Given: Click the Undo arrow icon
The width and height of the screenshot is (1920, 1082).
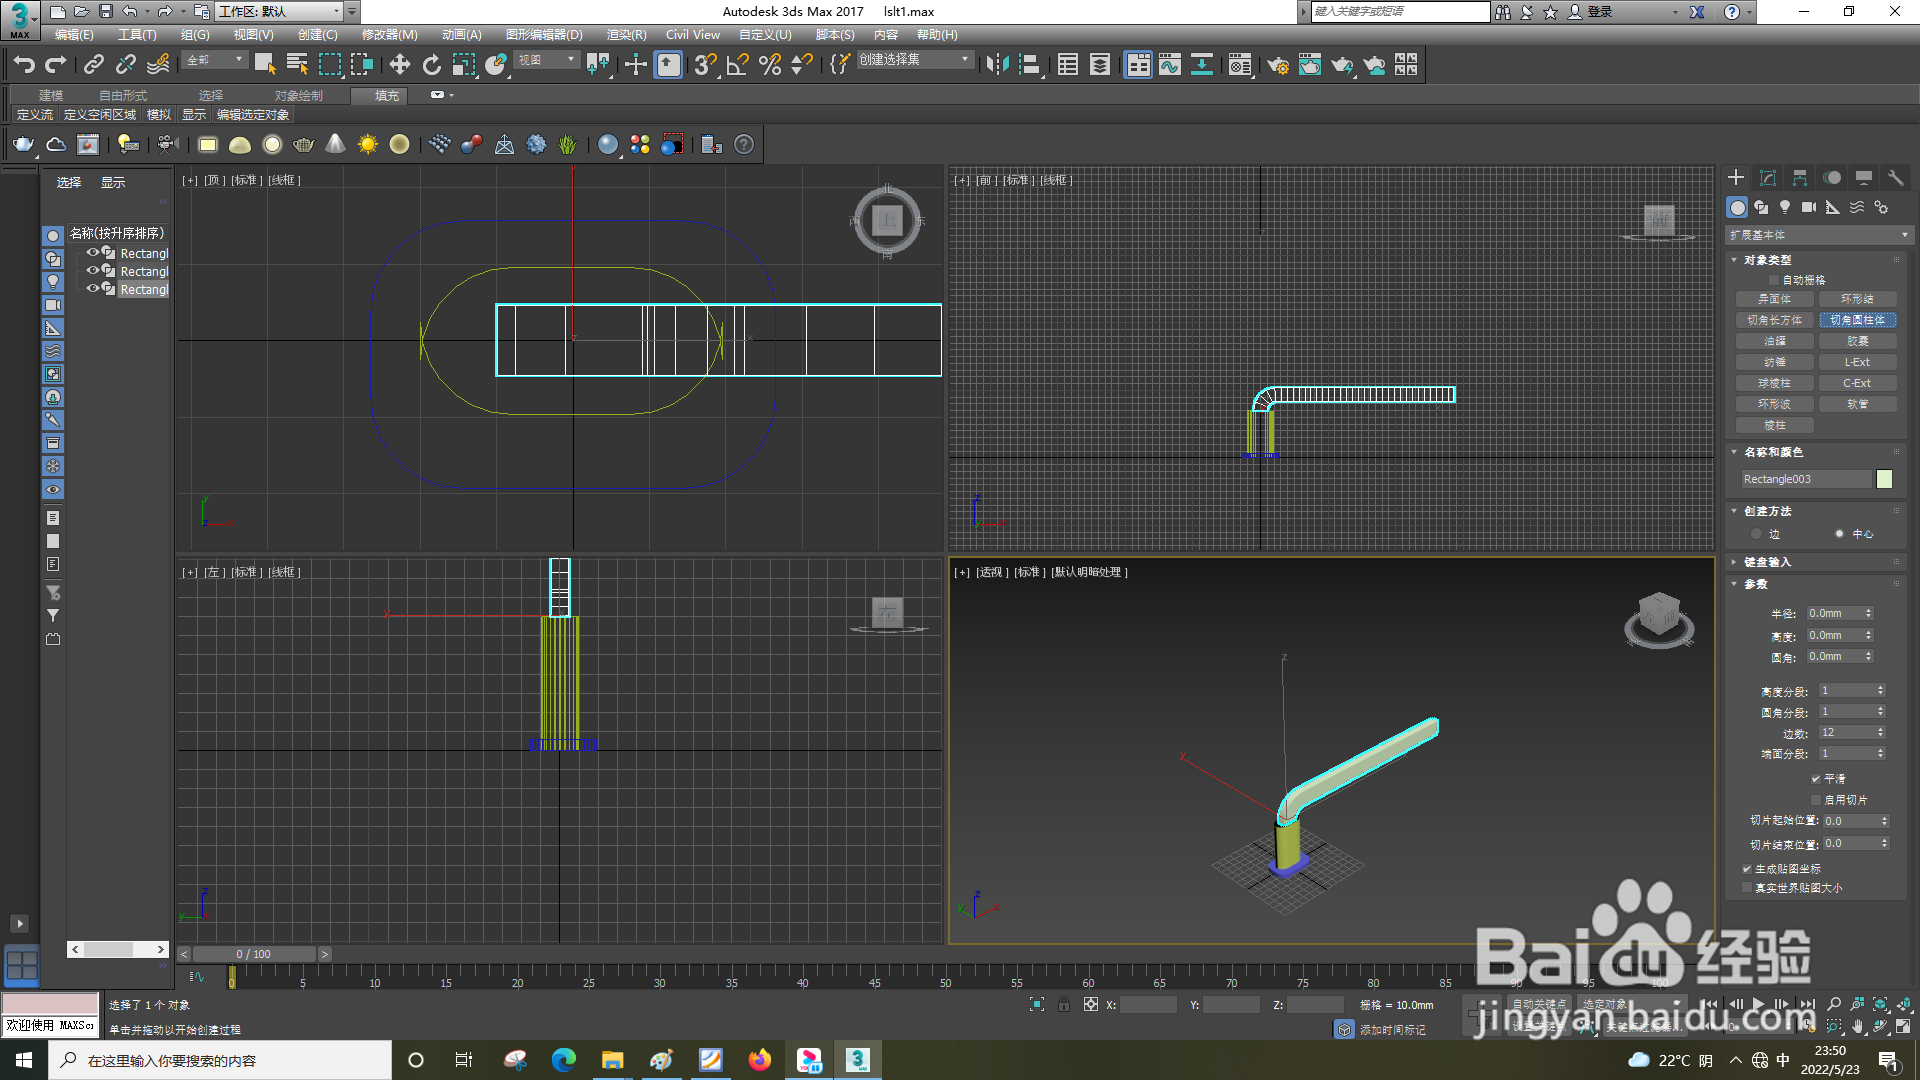Looking at the screenshot, I should (x=24, y=65).
